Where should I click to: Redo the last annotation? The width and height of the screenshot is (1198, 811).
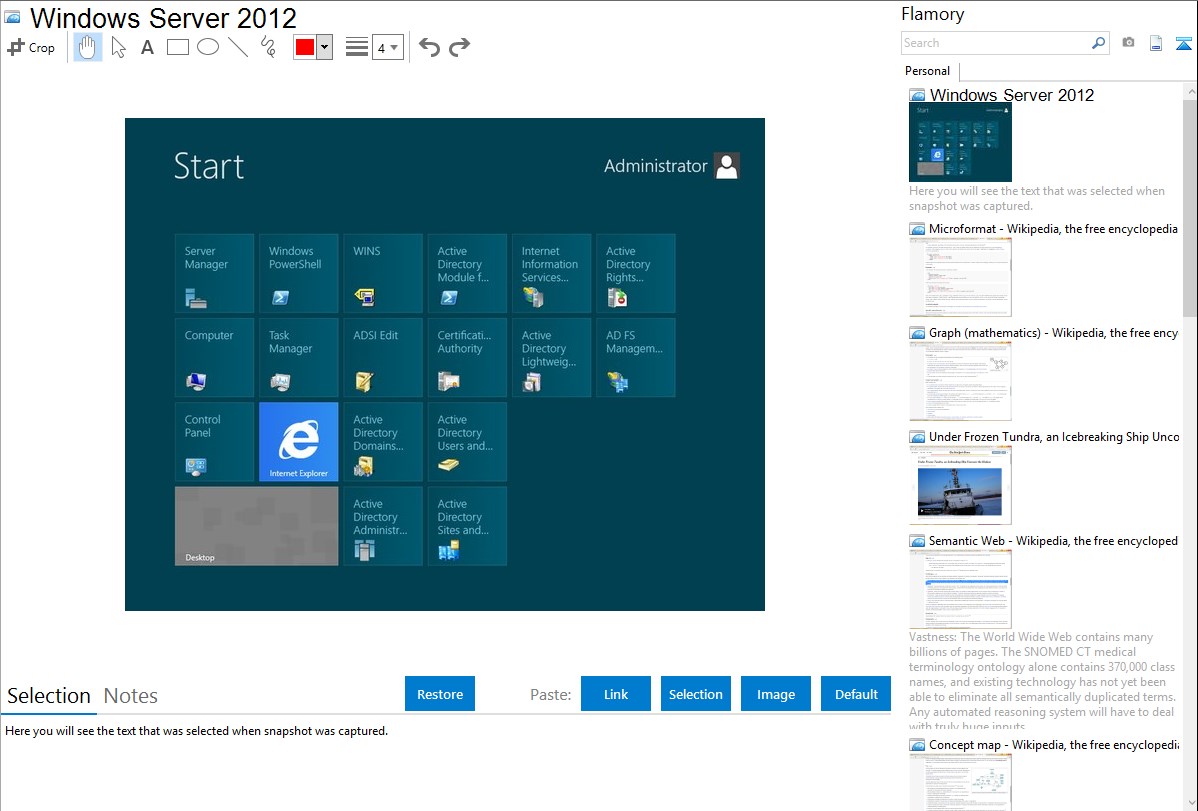[459, 47]
